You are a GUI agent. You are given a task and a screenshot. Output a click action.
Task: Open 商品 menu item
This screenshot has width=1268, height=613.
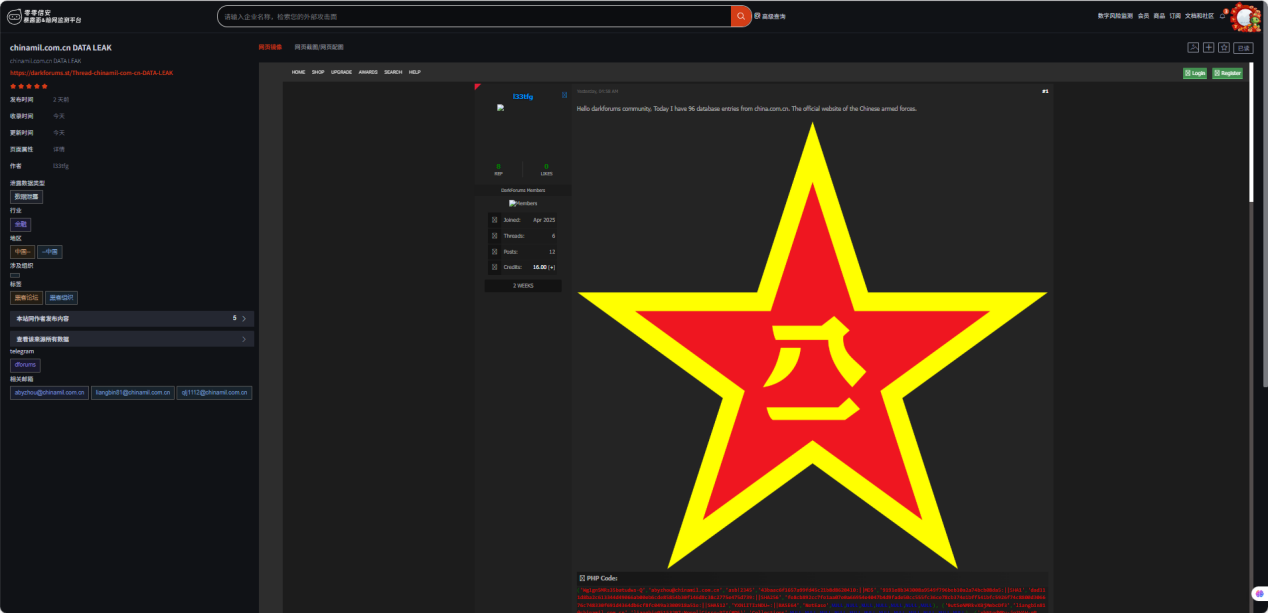1159,16
